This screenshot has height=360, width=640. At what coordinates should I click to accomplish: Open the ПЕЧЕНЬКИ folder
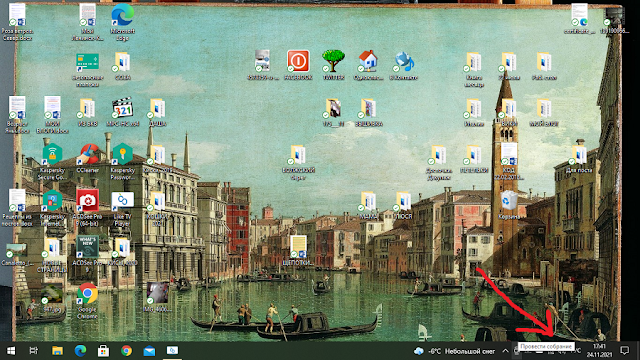tap(473, 158)
